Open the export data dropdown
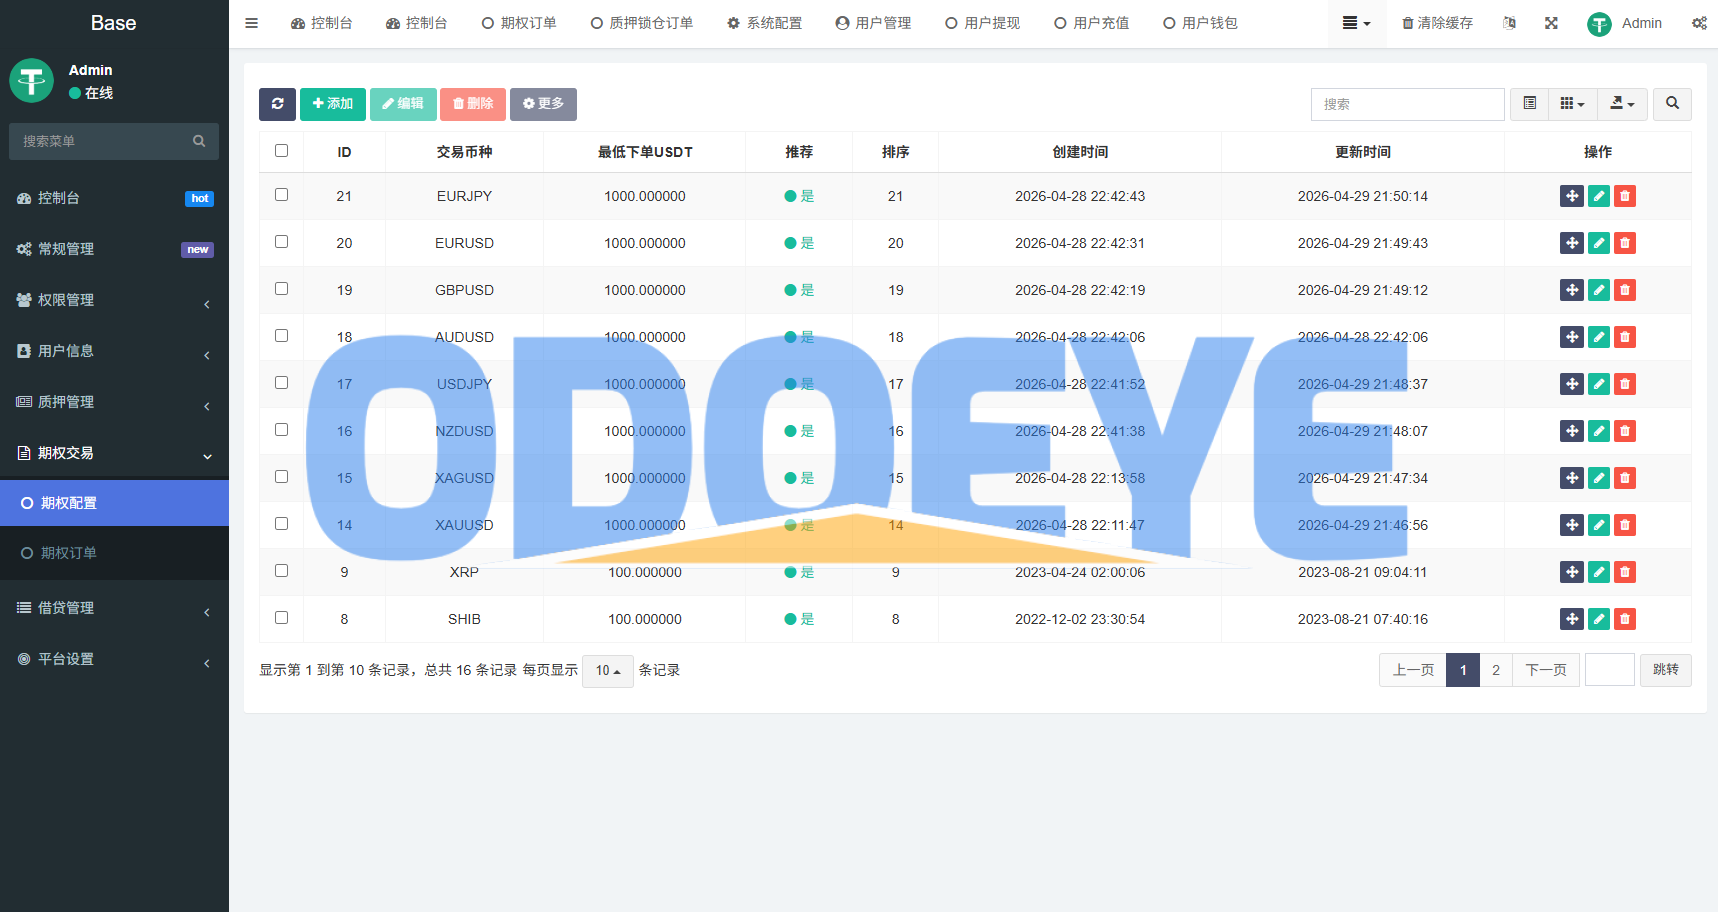This screenshot has width=1718, height=912. tap(1622, 104)
